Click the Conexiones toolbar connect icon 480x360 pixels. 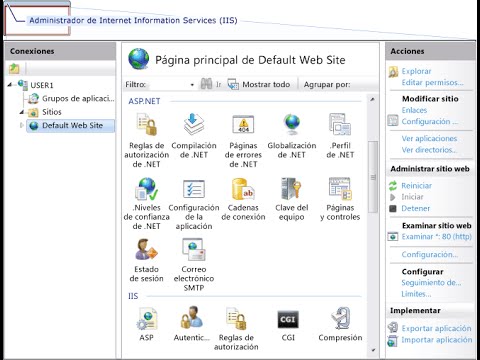click(14, 69)
